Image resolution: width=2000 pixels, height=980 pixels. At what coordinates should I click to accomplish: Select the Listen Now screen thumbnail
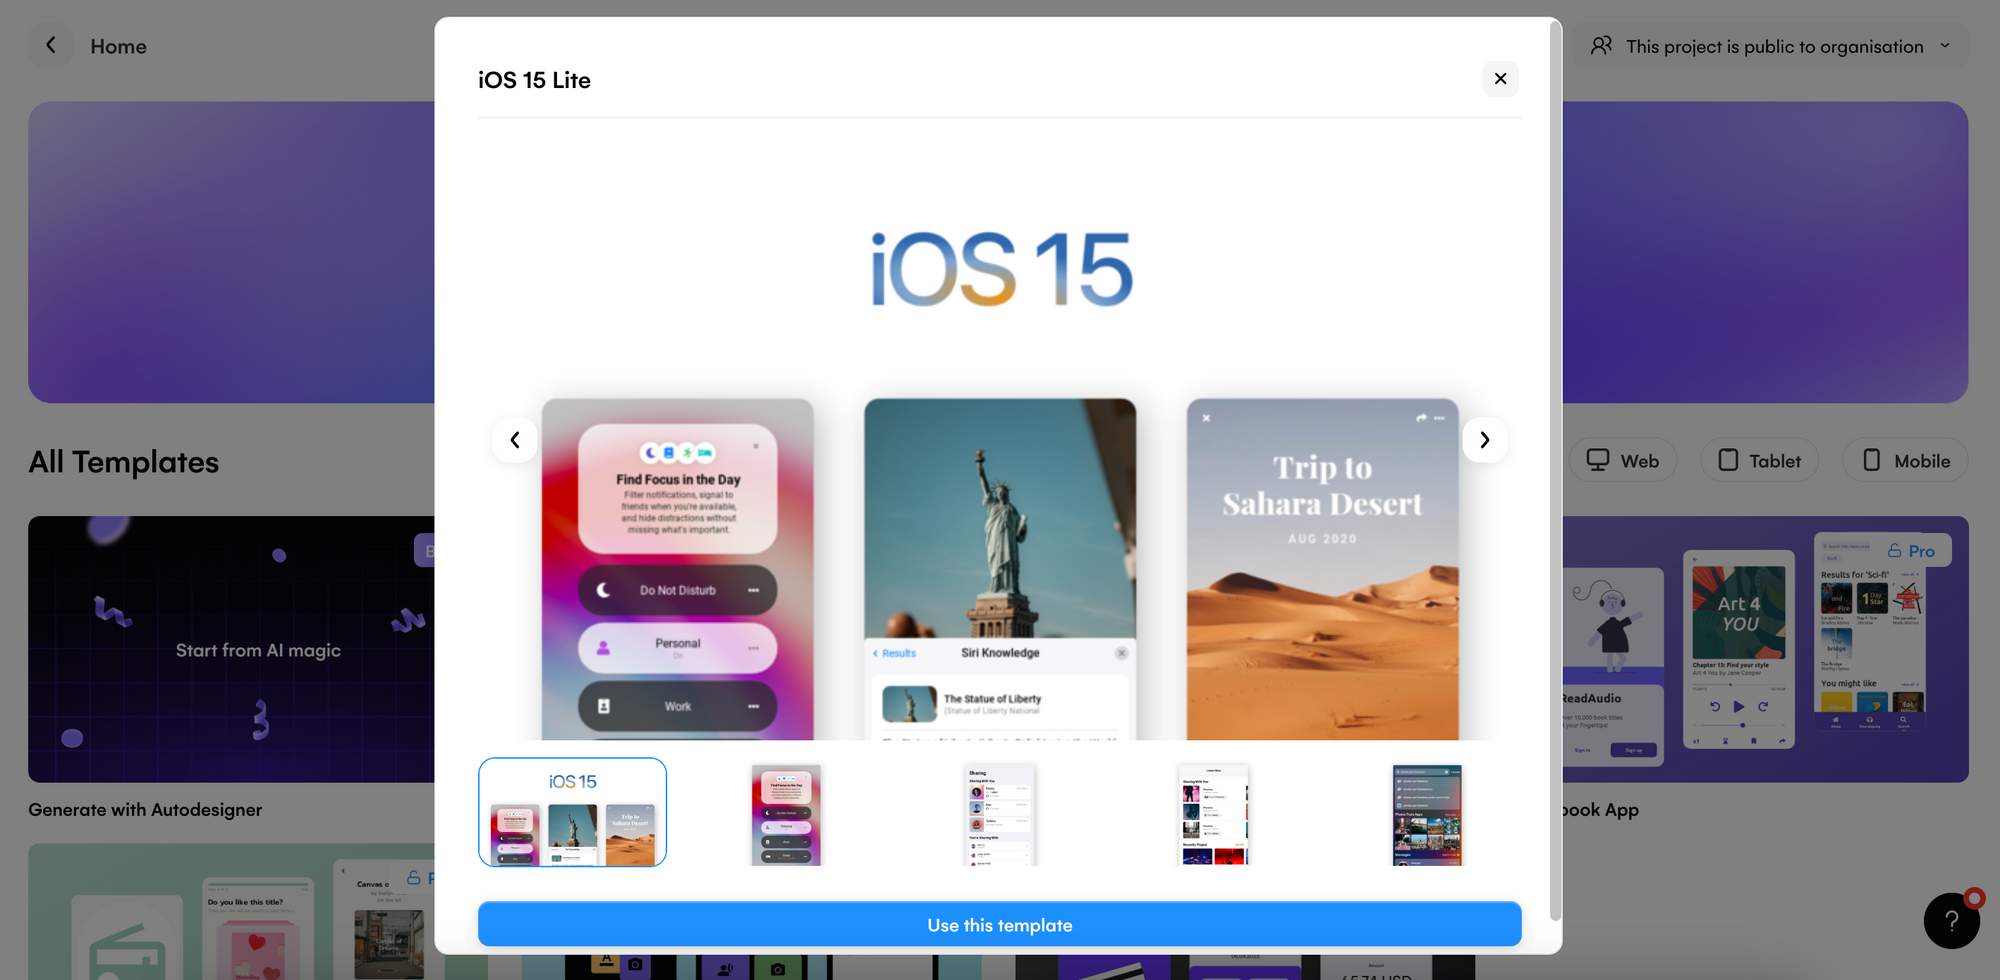click(1214, 812)
